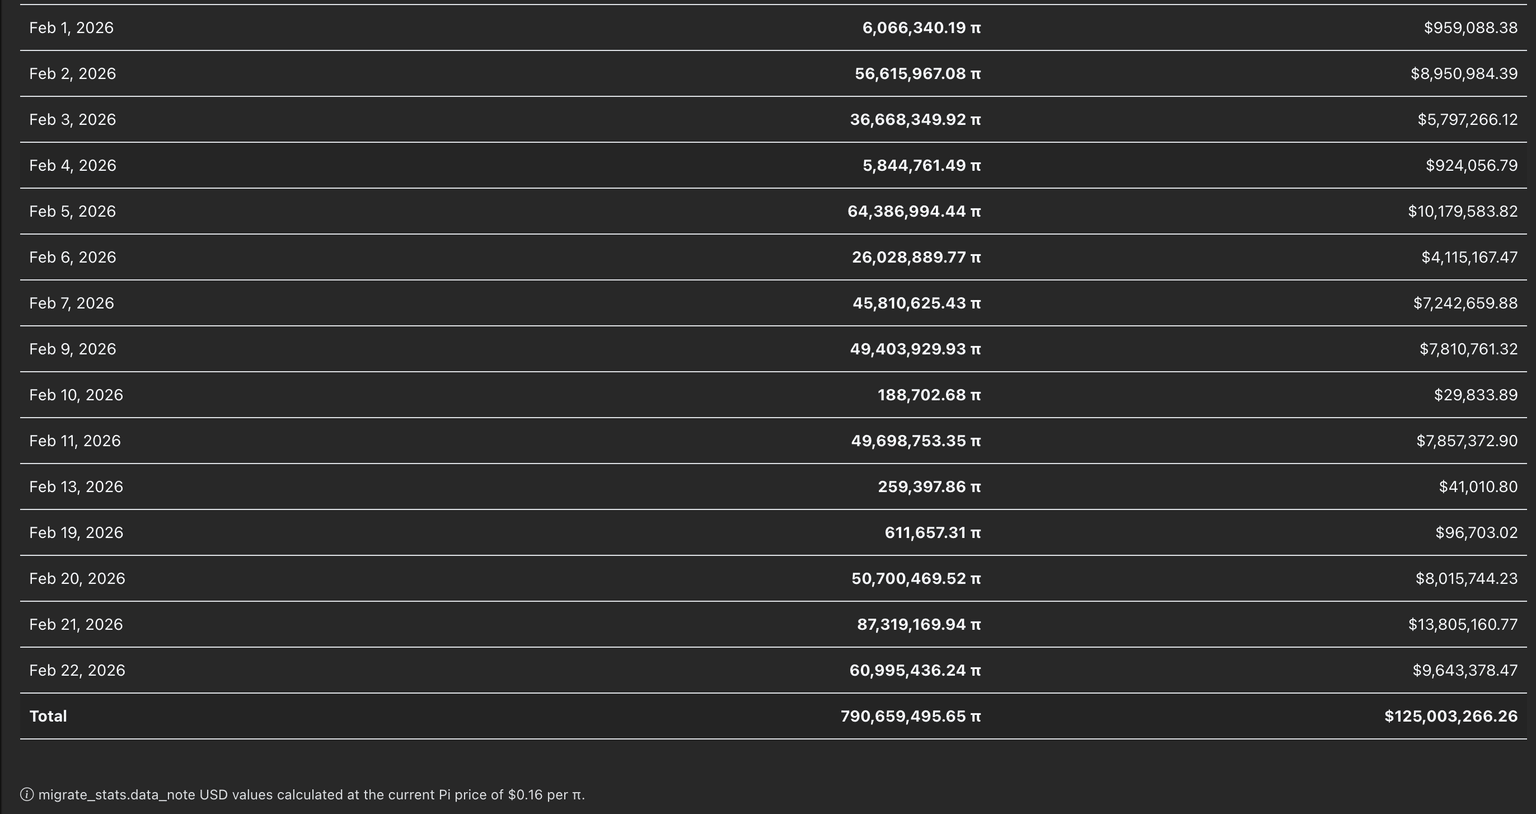This screenshot has height=814, width=1536.
Task: Click the Pi price note text
Action: click(311, 795)
